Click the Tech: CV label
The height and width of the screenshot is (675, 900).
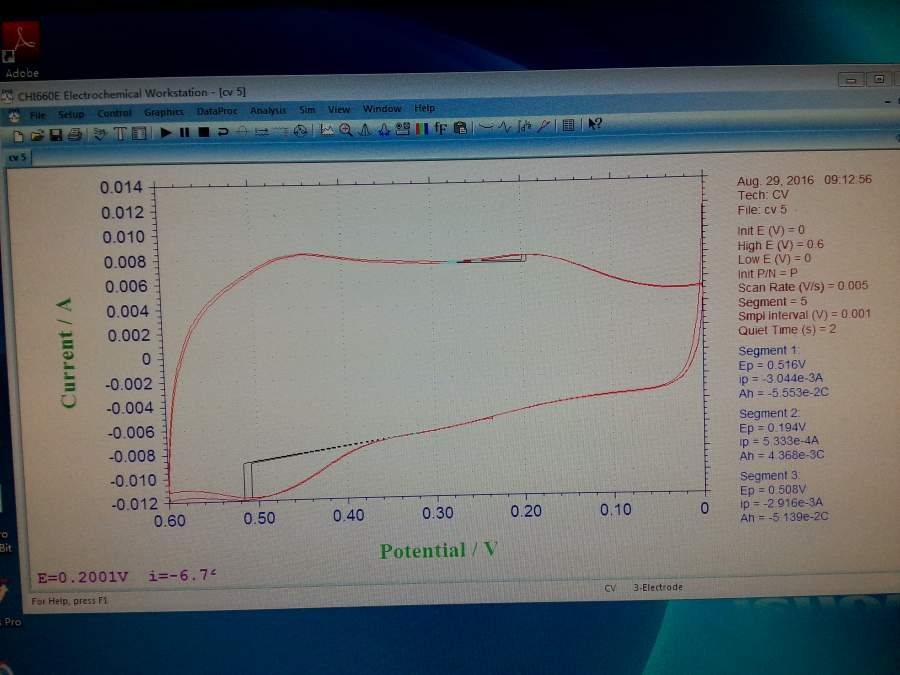point(763,195)
